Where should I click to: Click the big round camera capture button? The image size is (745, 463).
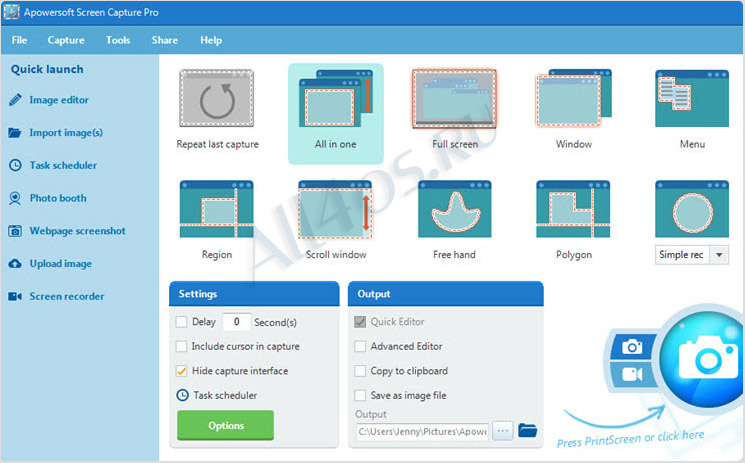703,359
